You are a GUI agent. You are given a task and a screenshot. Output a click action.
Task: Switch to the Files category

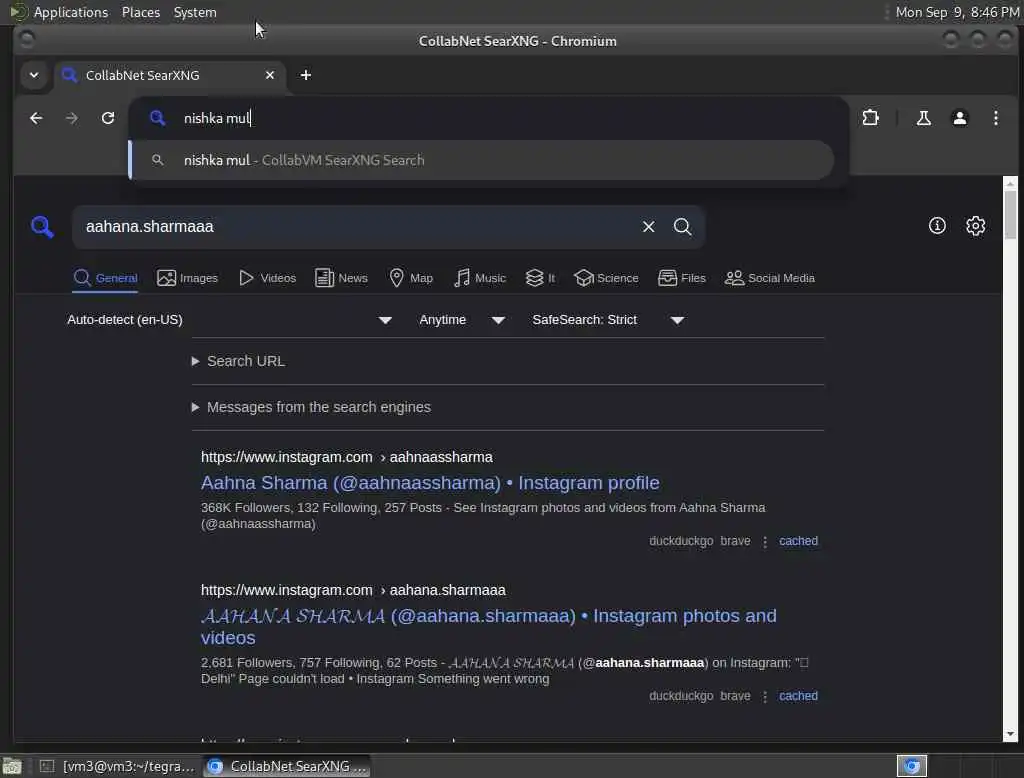pyautogui.click(x=682, y=278)
